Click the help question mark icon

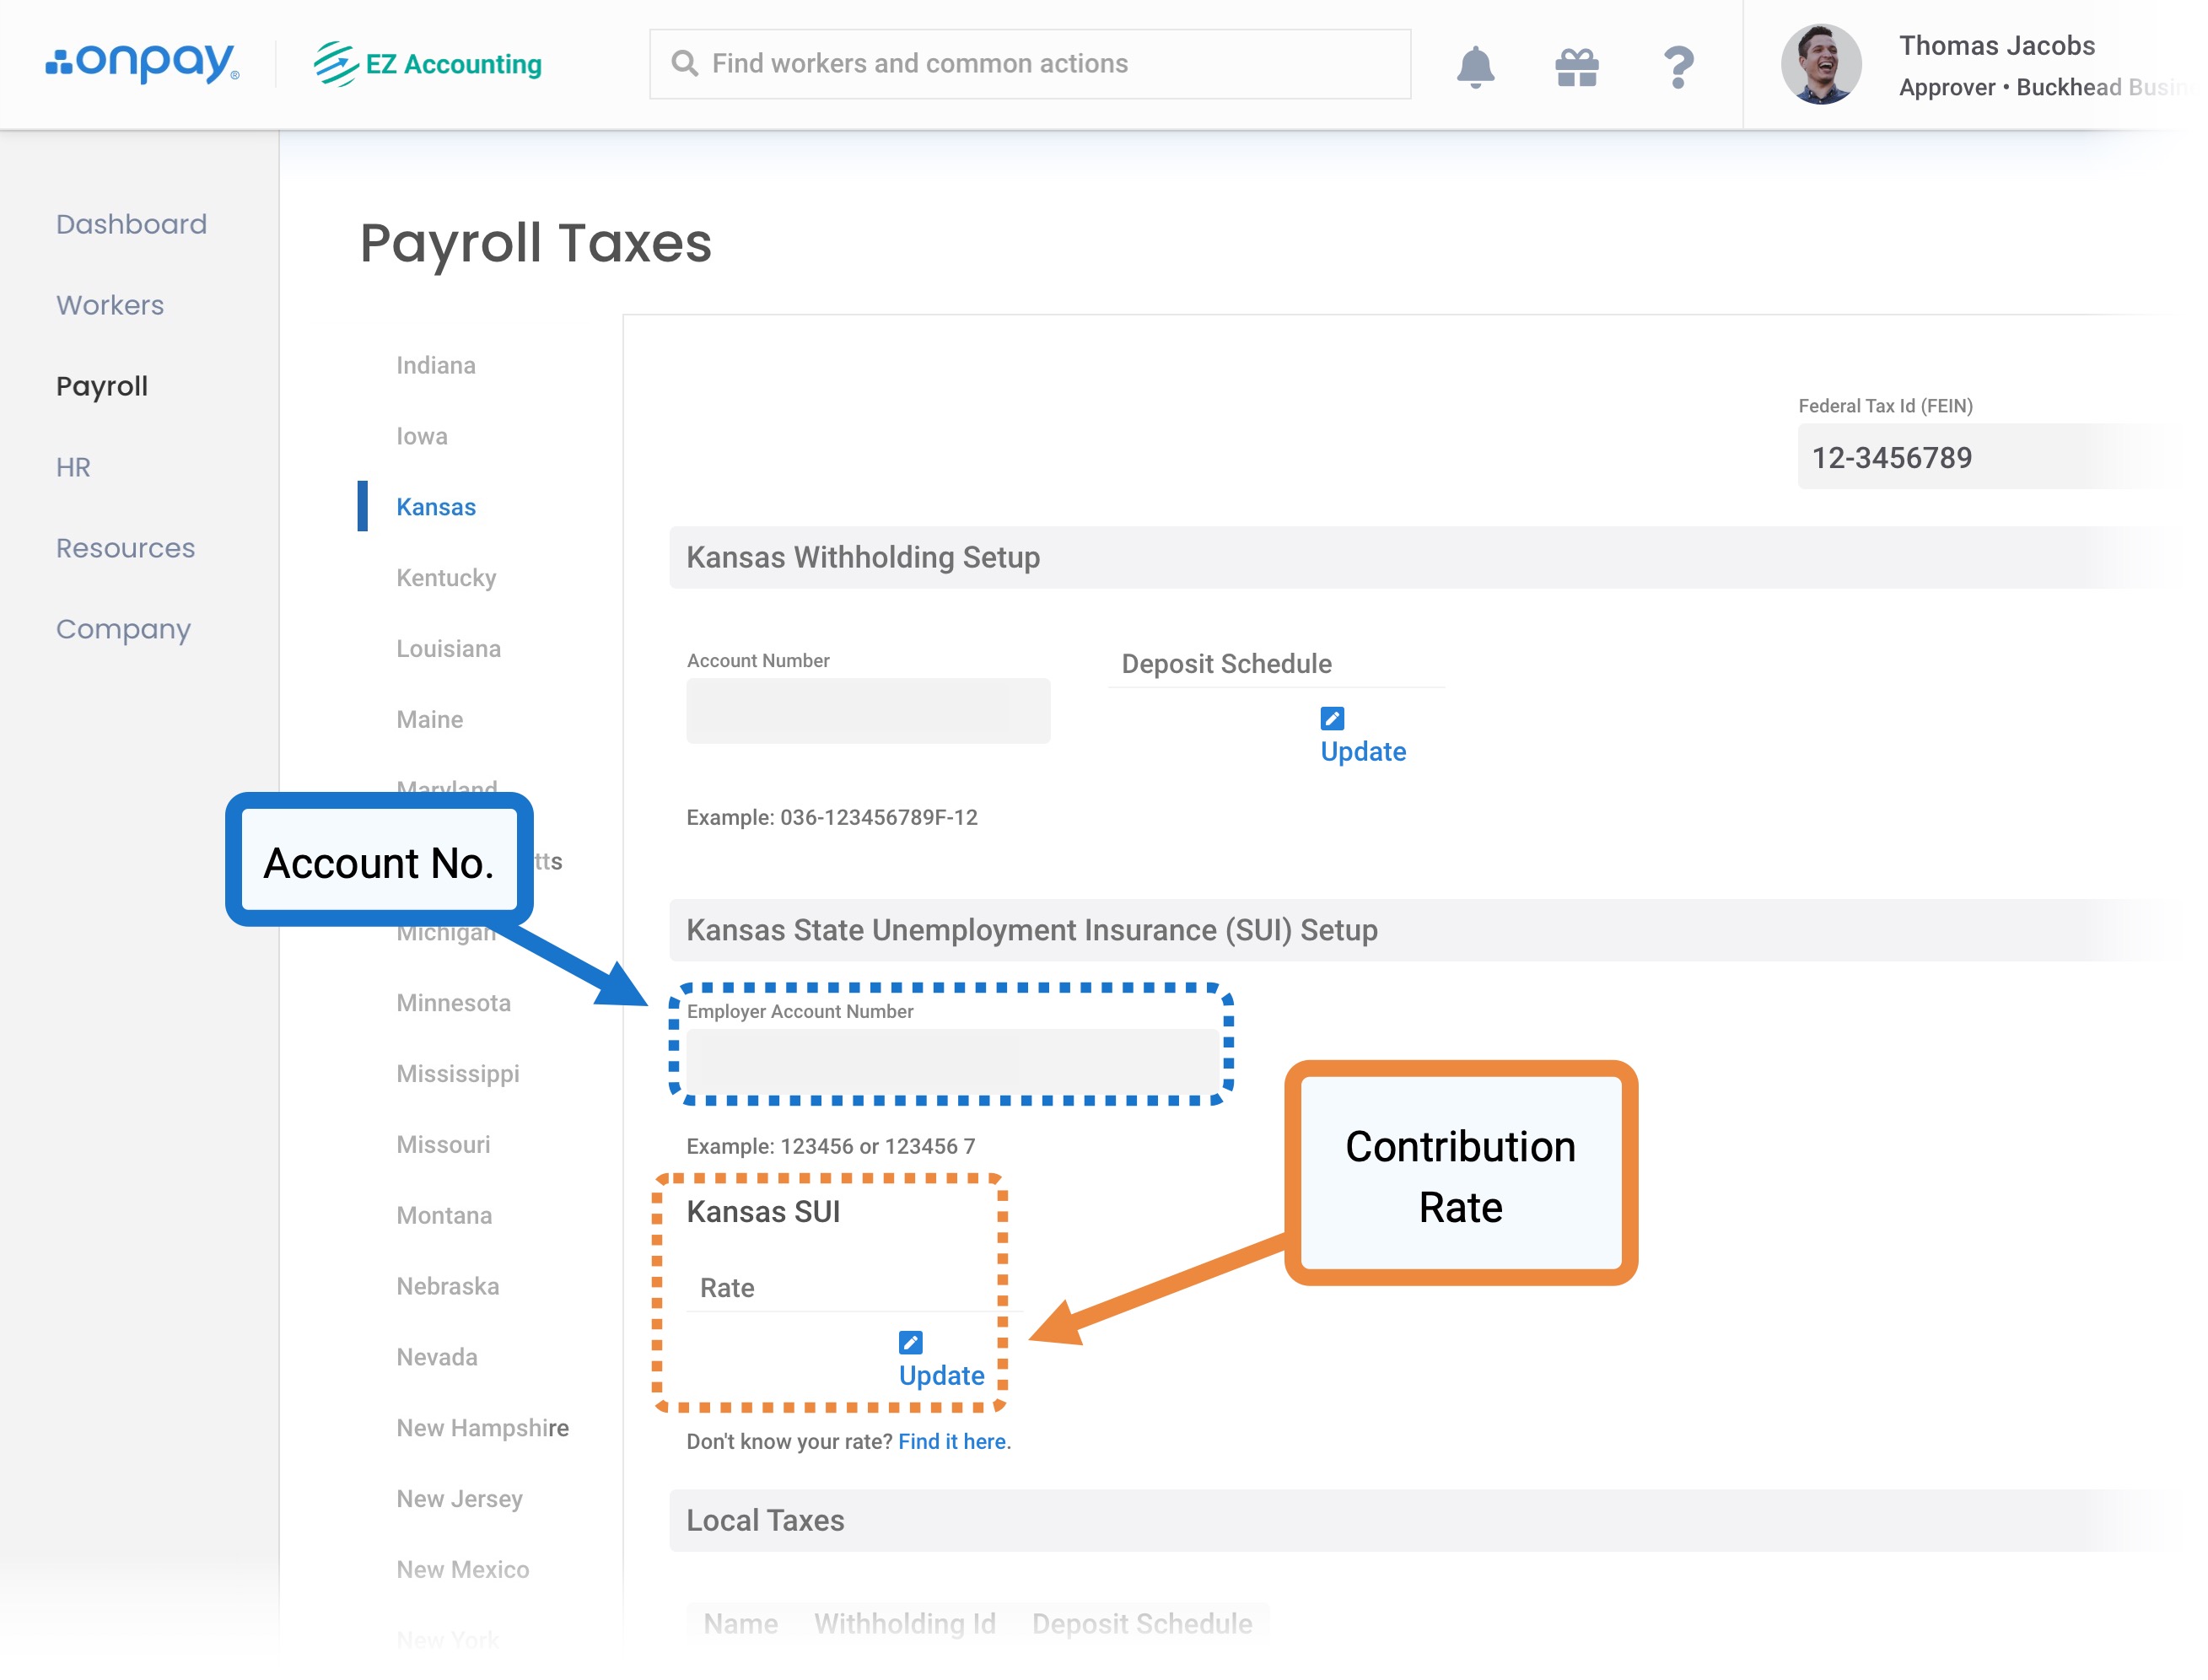1678,66
